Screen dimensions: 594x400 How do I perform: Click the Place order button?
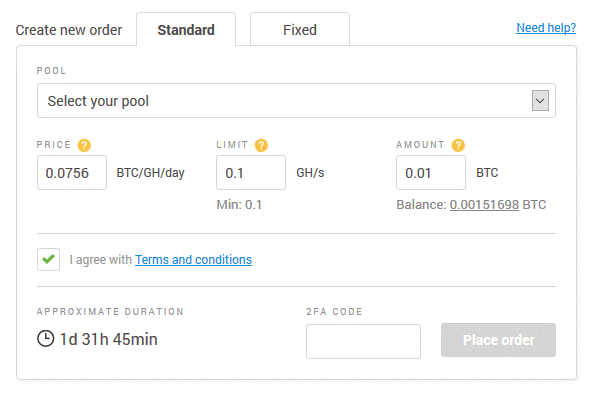[x=498, y=340]
